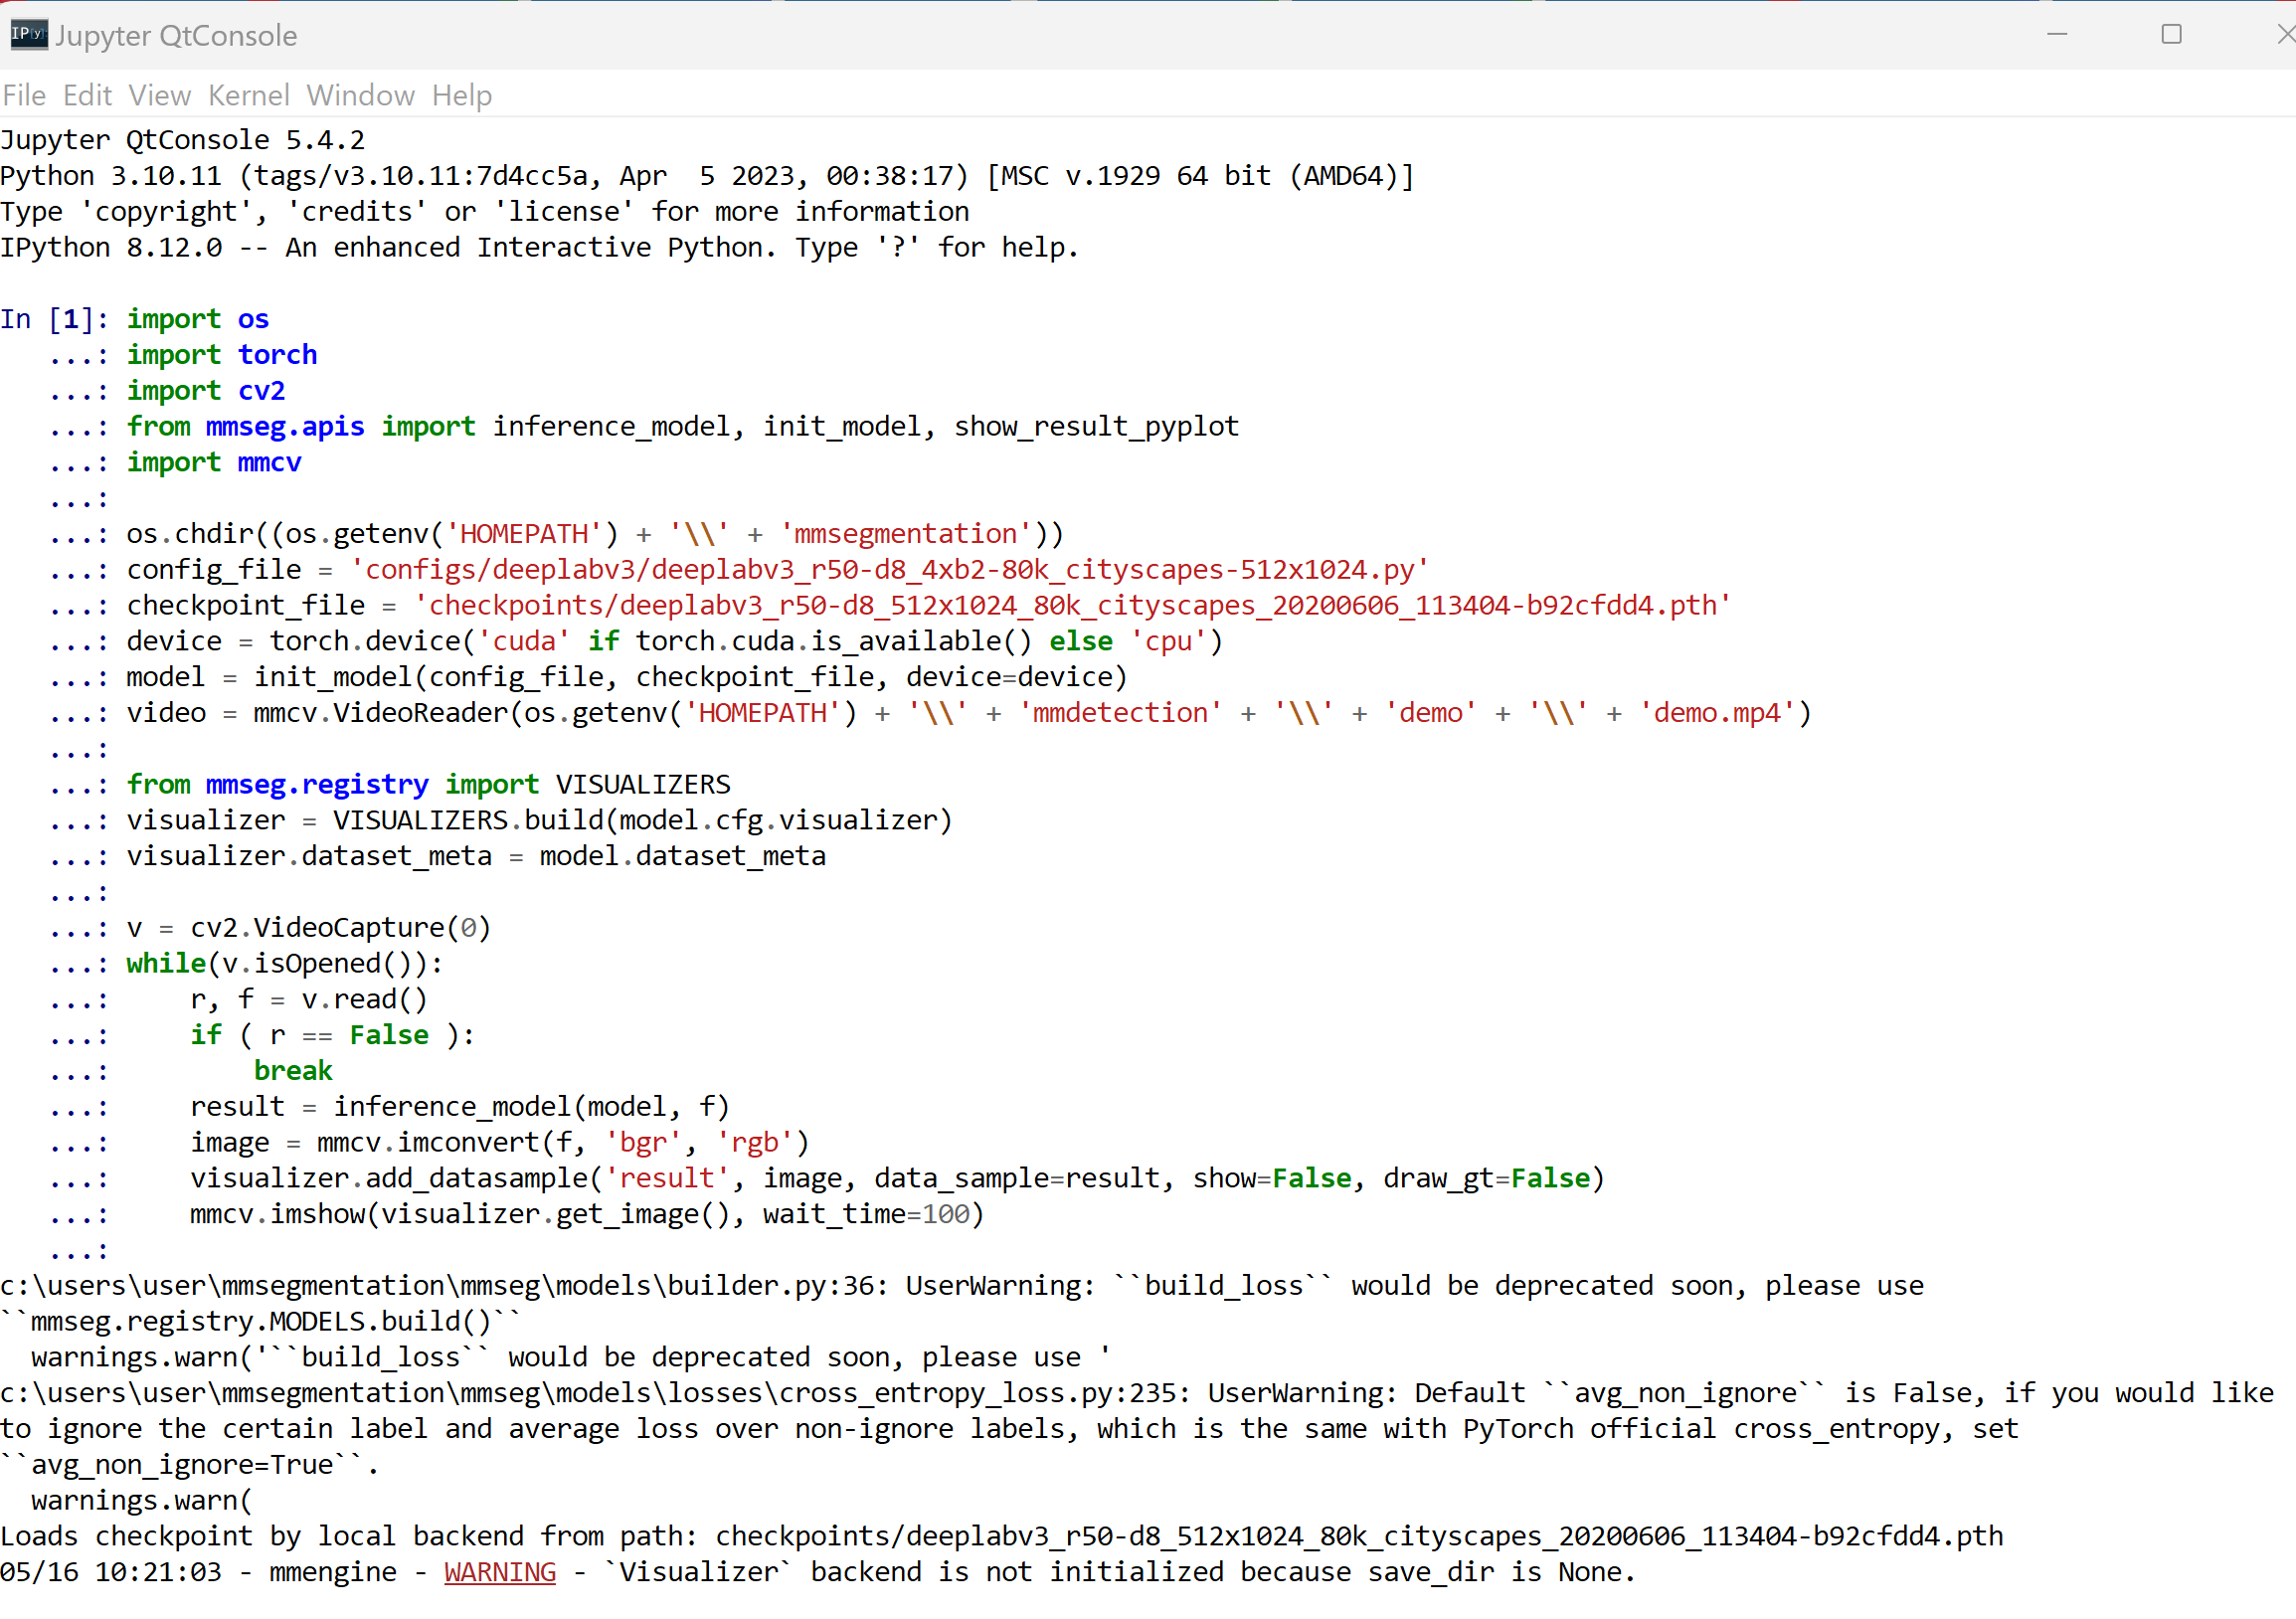The height and width of the screenshot is (1619, 2296).
Task: Close the Jupyter QtConsole window
Action: [2285, 34]
